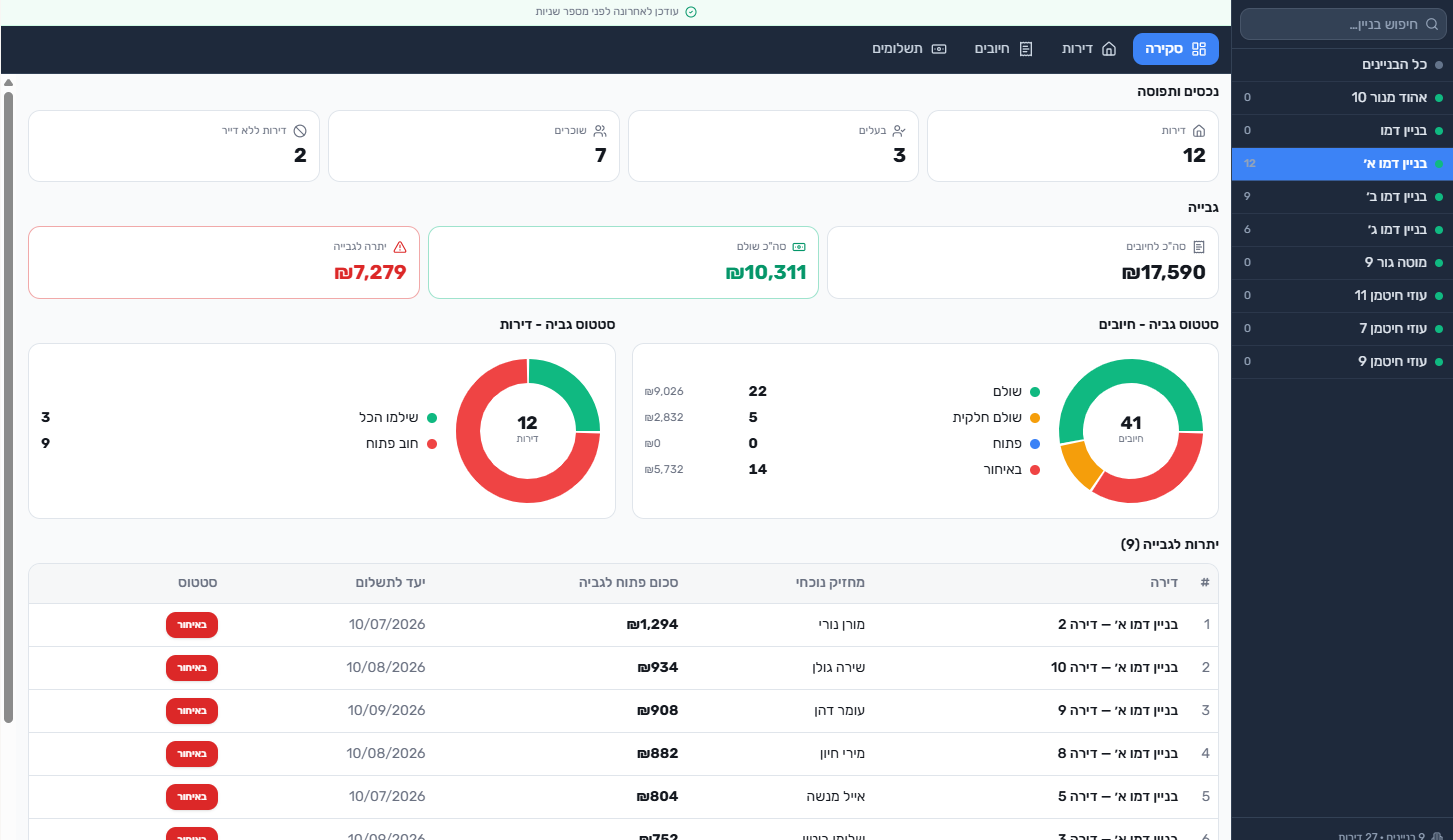
Task: Click the vacant apartments no-entry icon
Action: coord(300,131)
